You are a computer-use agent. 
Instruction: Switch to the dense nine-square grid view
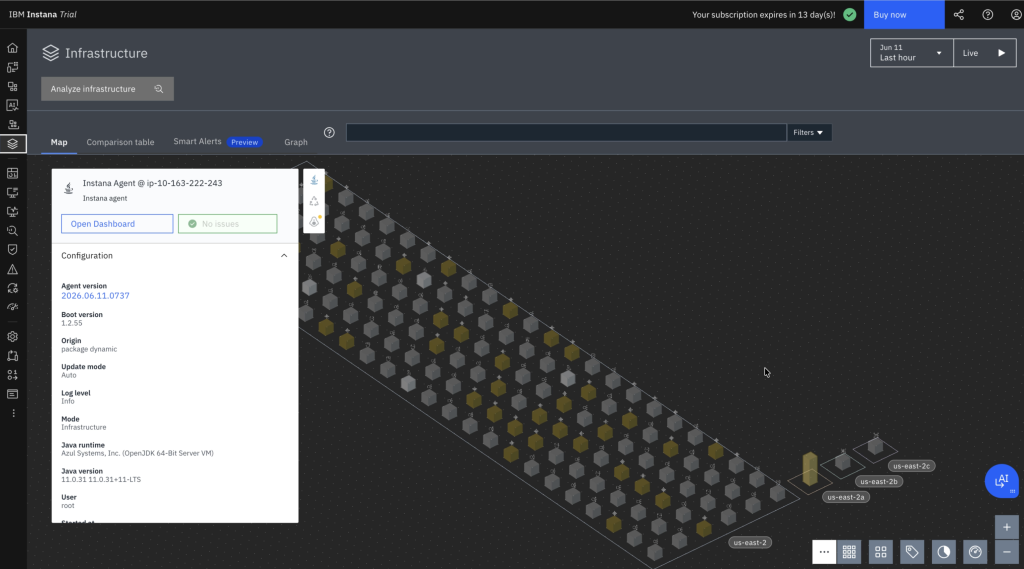tap(849, 552)
